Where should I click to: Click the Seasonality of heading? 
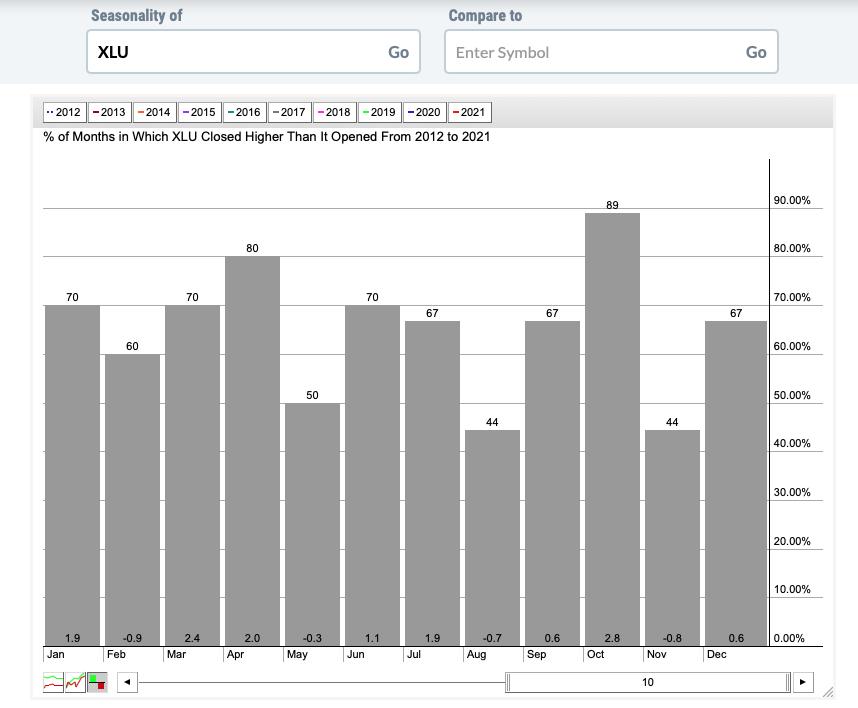point(137,15)
